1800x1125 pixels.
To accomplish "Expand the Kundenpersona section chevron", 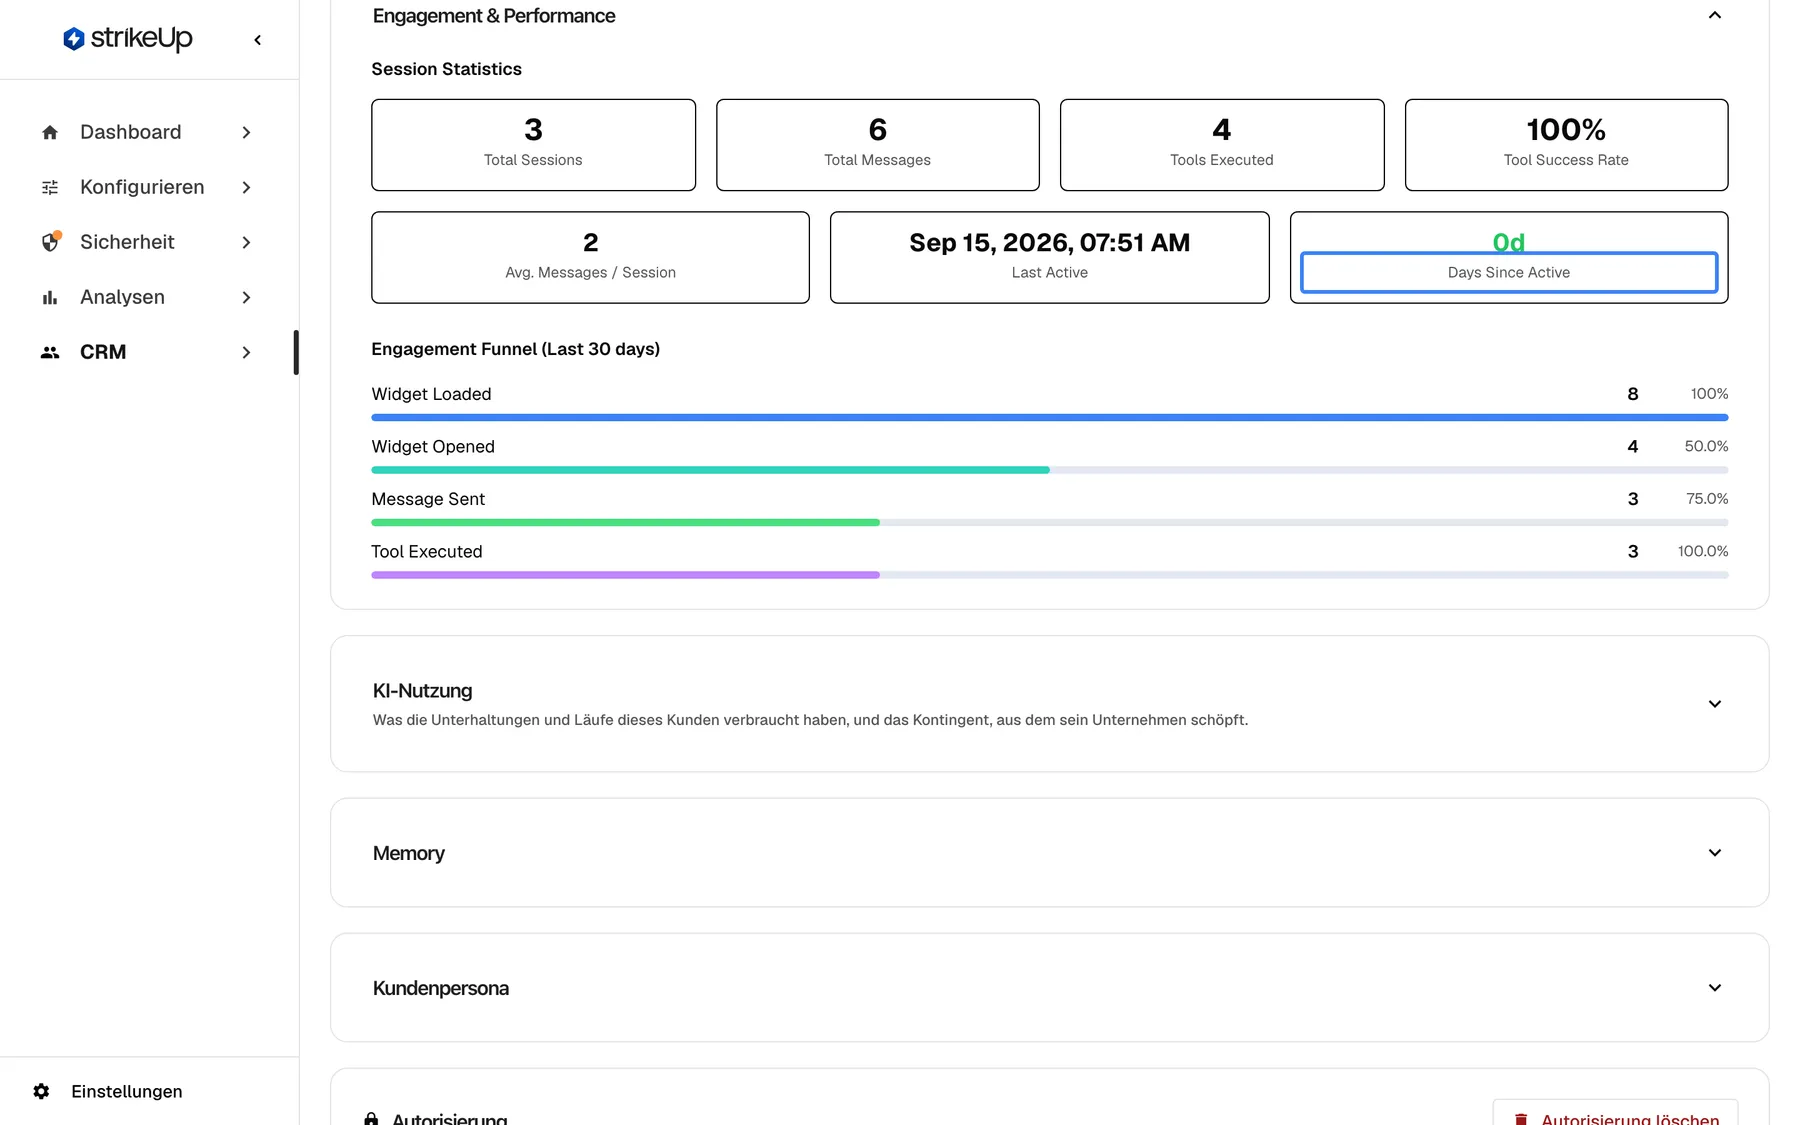I will tap(1714, 988).
